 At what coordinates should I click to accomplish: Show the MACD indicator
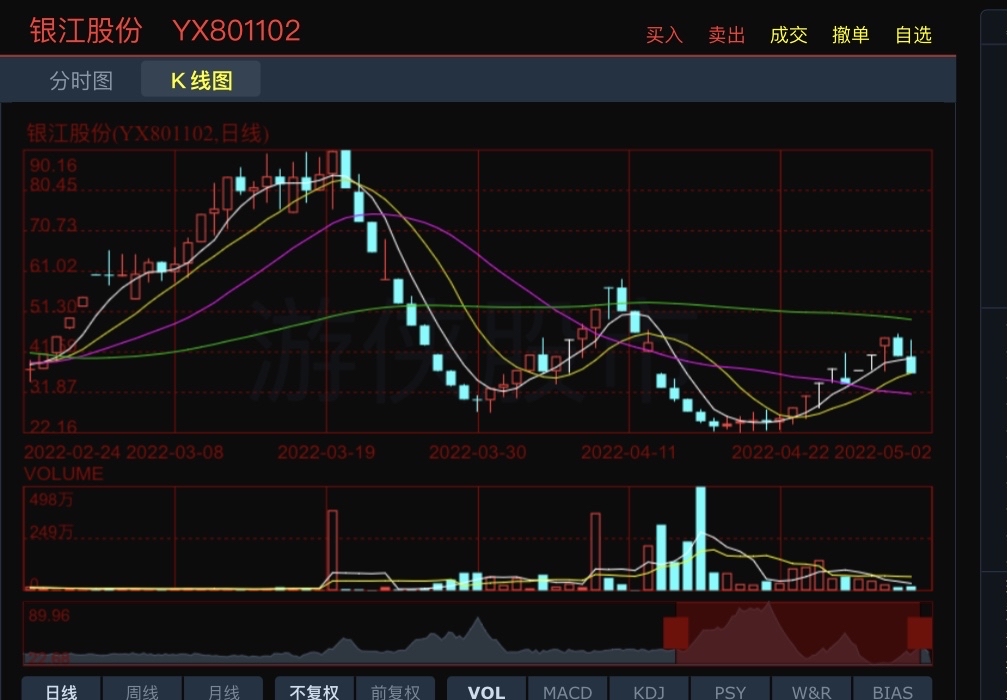coord(567,691)
